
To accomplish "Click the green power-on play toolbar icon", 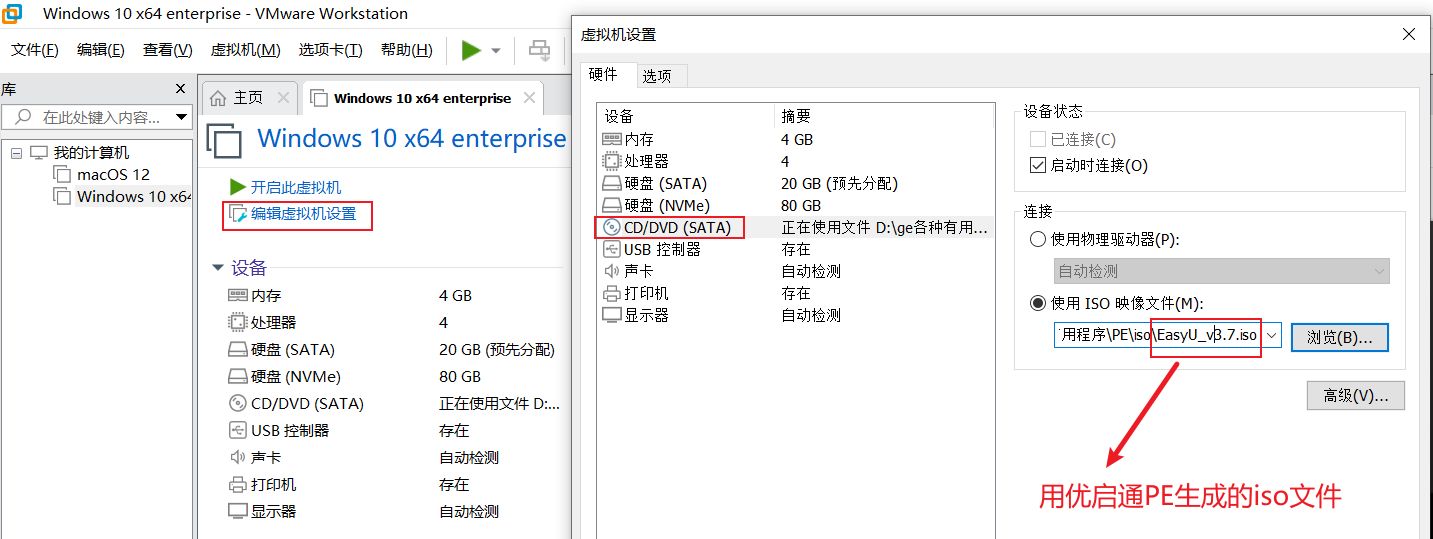I will pos(471,50).
